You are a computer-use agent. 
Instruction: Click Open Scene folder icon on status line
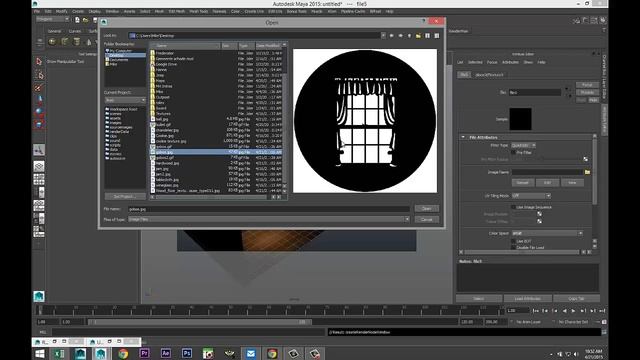[86, 20]
